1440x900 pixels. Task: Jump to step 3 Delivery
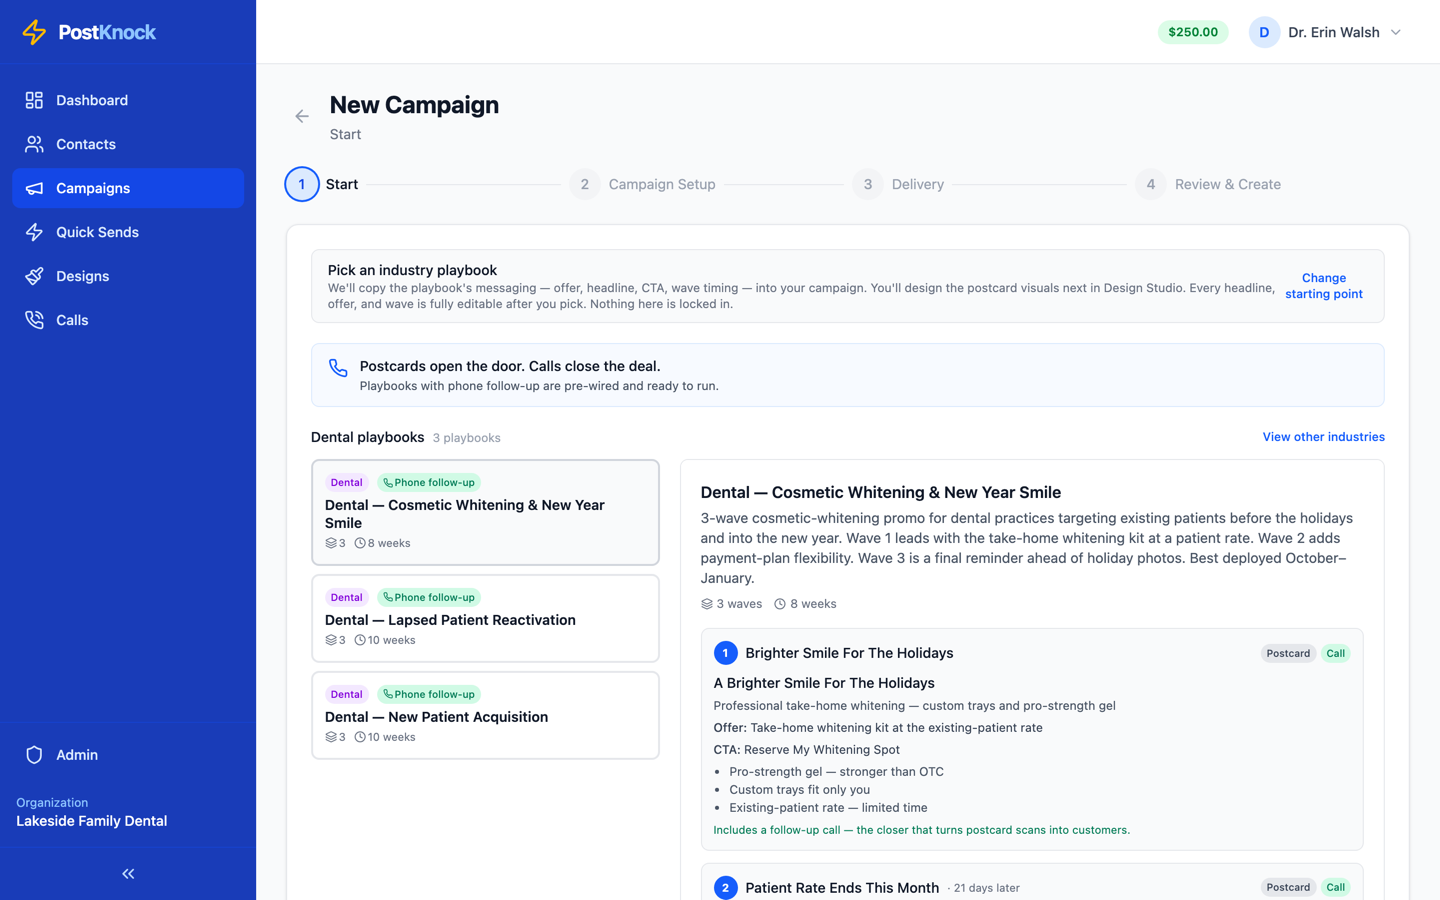tap(899, 184)
